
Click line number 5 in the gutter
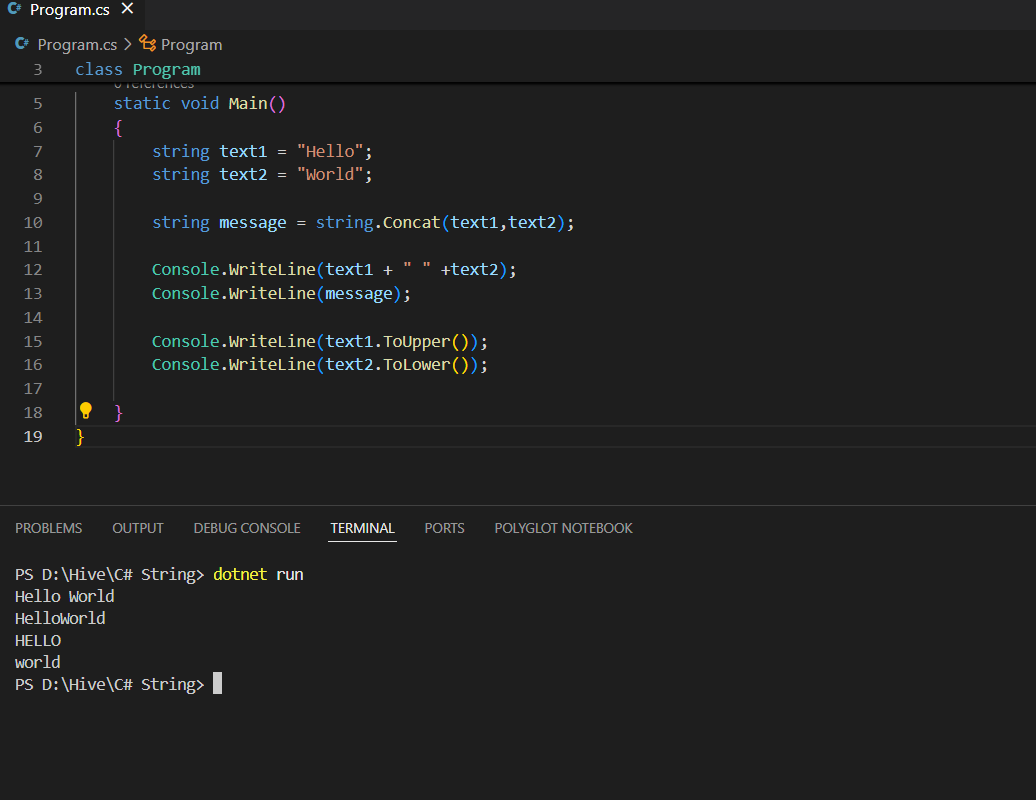point(38,104)
